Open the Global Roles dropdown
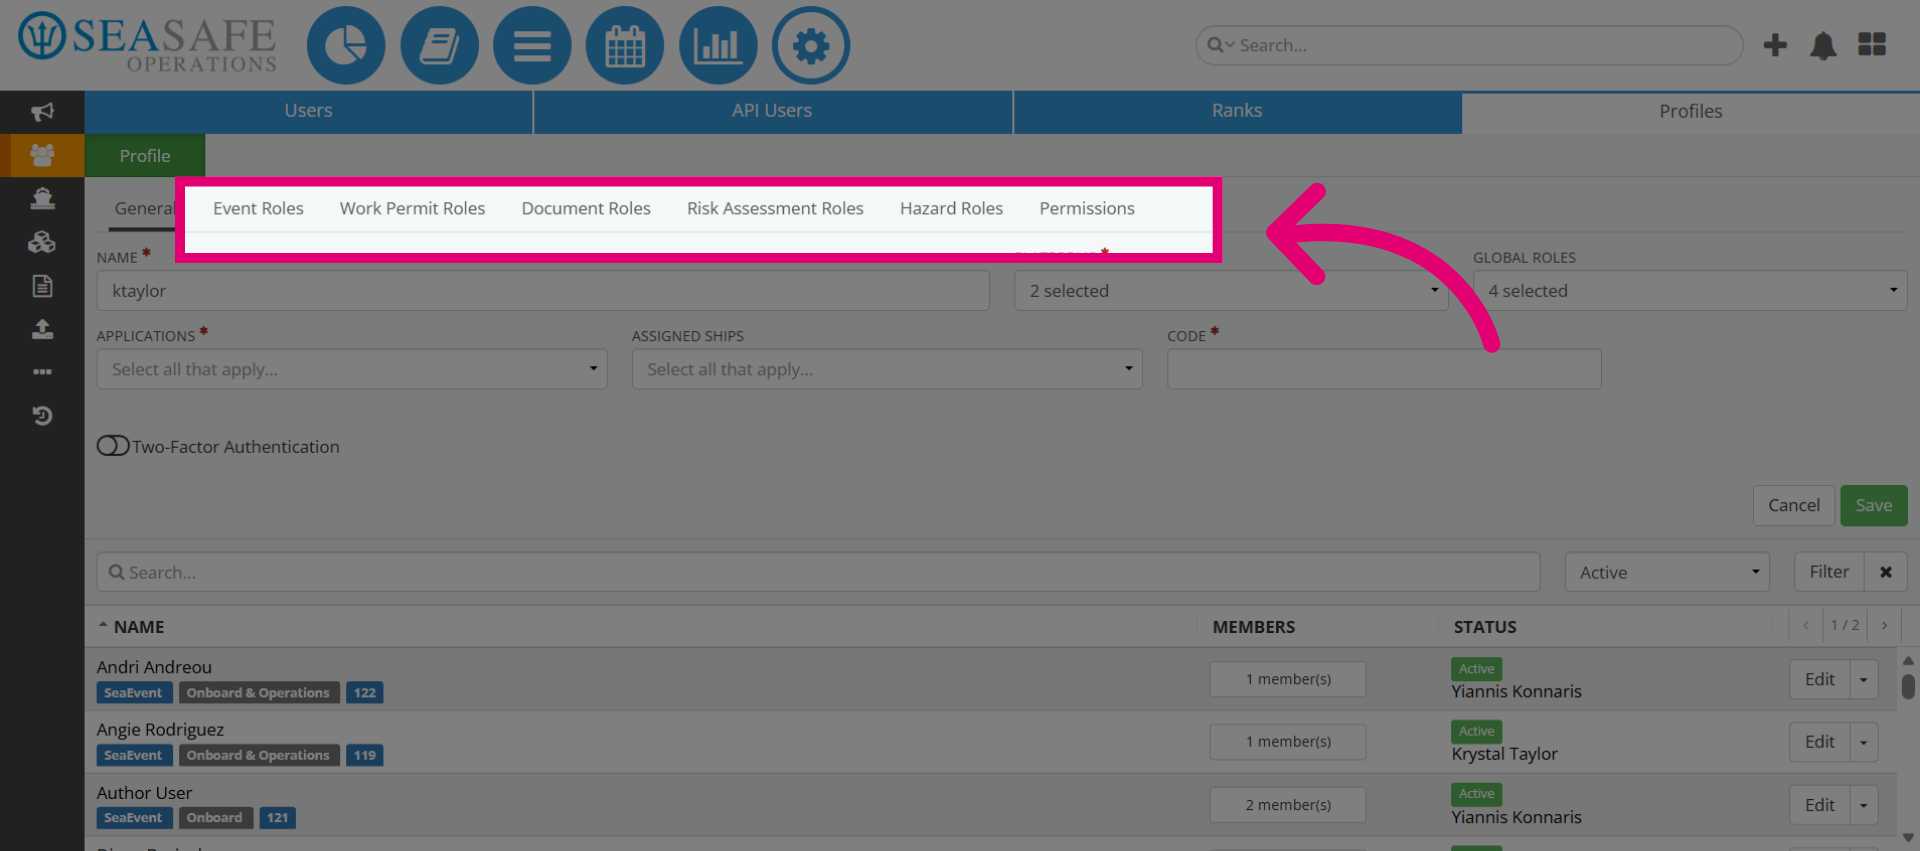Viewport: 1920px width, 851px height. pyautogui.click(x=1690, y=291)
